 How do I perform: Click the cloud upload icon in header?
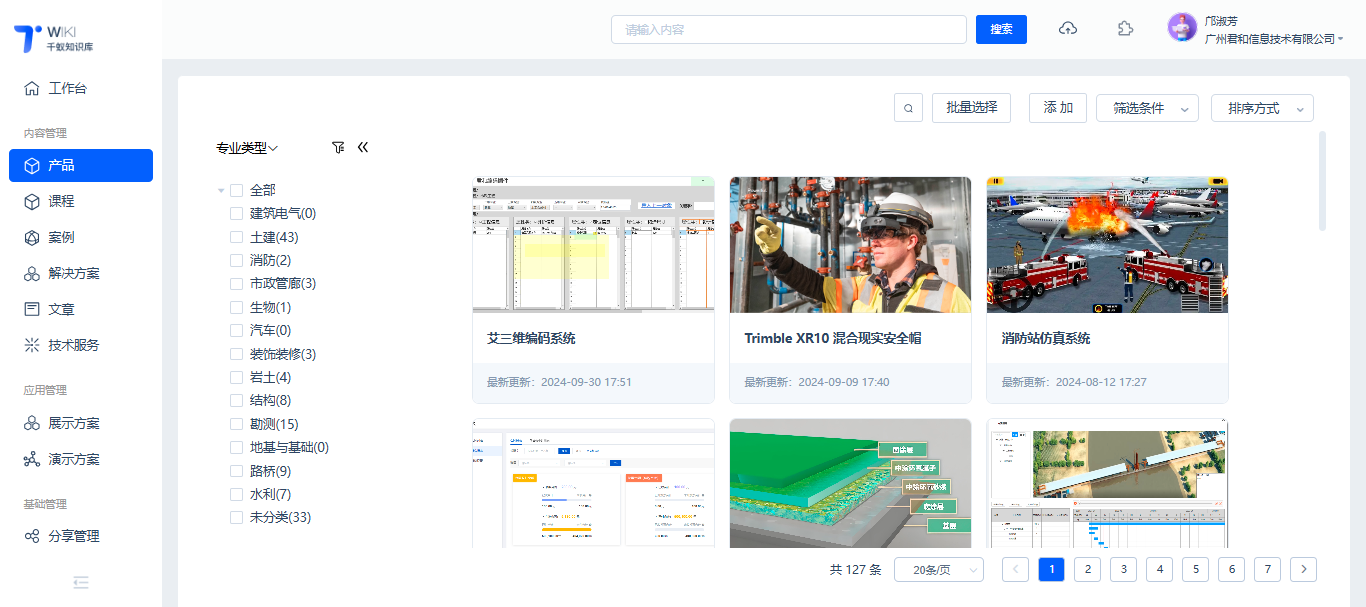(1068, 29)
